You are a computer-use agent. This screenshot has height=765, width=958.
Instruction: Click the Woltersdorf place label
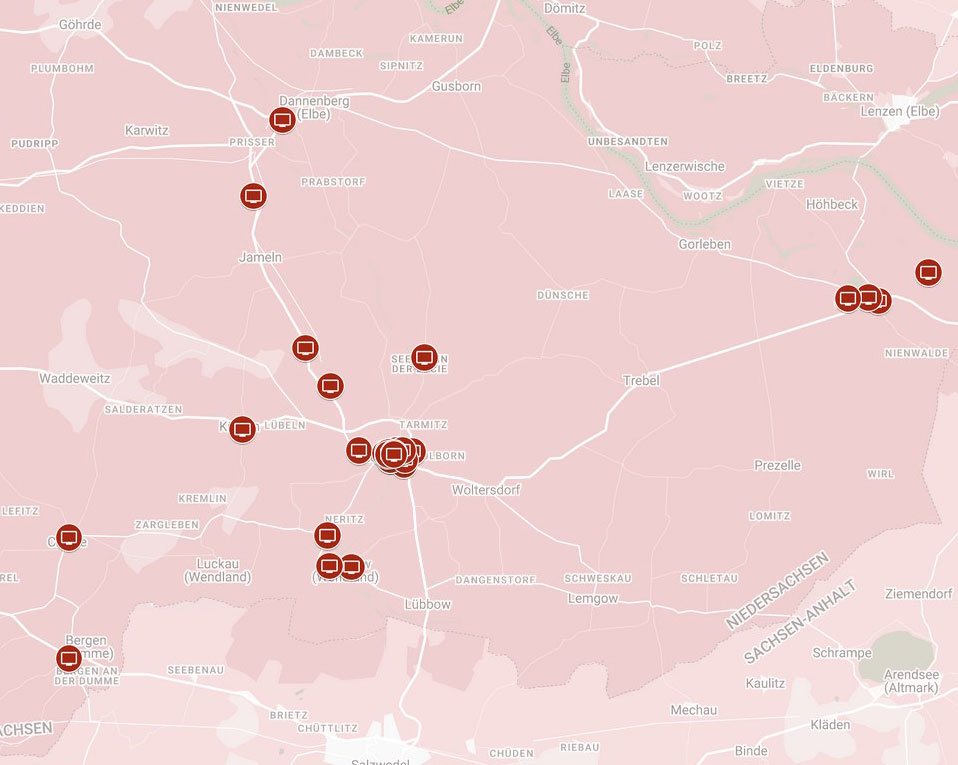[486, 490]
